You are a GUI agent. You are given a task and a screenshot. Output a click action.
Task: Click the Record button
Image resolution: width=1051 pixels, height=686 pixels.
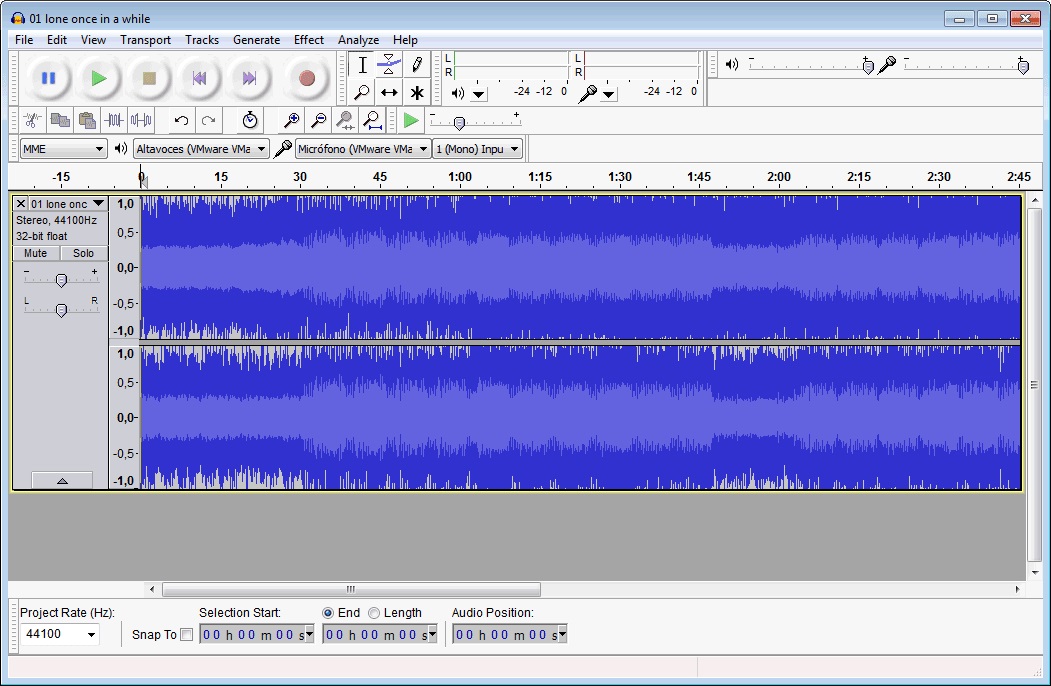pyautogui.click(x=307, y=78)
